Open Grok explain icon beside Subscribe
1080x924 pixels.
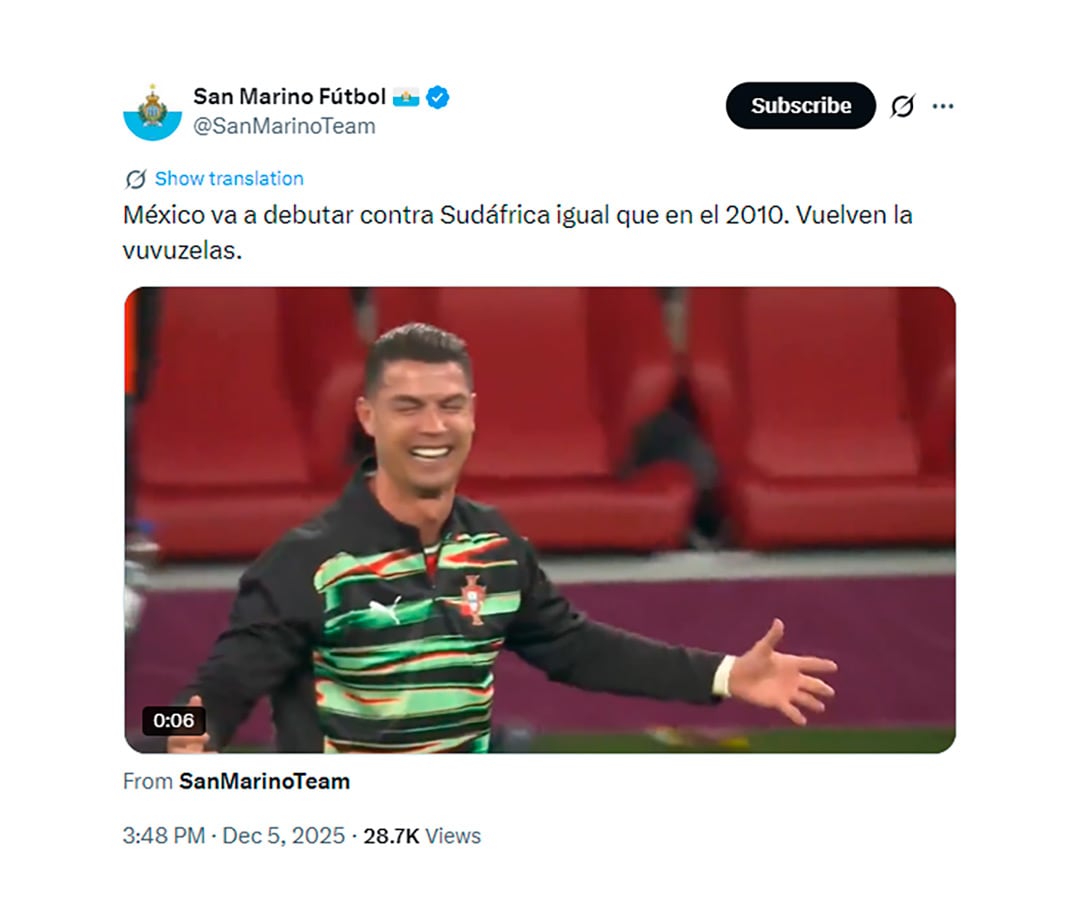coord(902,106)
